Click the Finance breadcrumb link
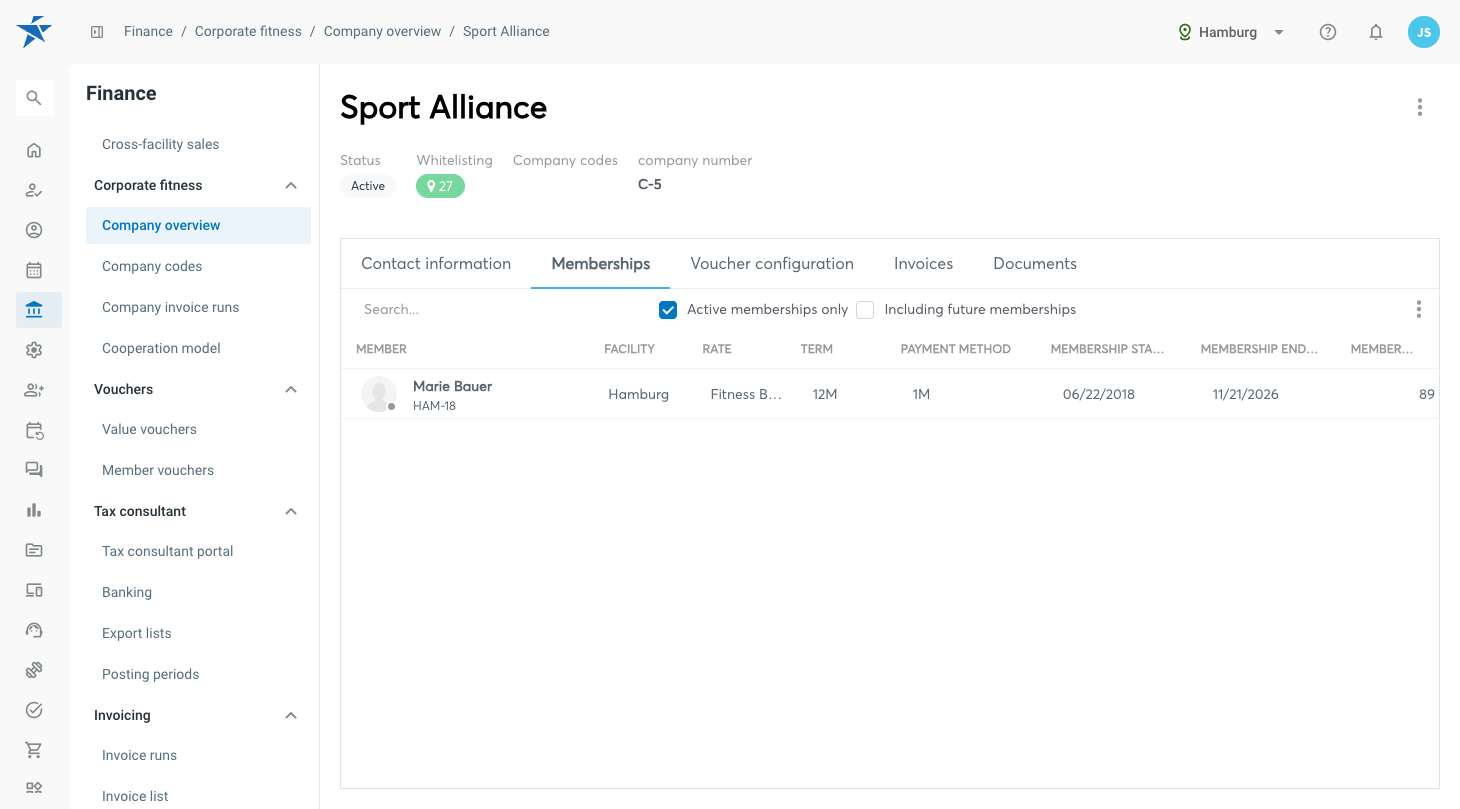1460x809 pixels. click(x=148, y=31)
